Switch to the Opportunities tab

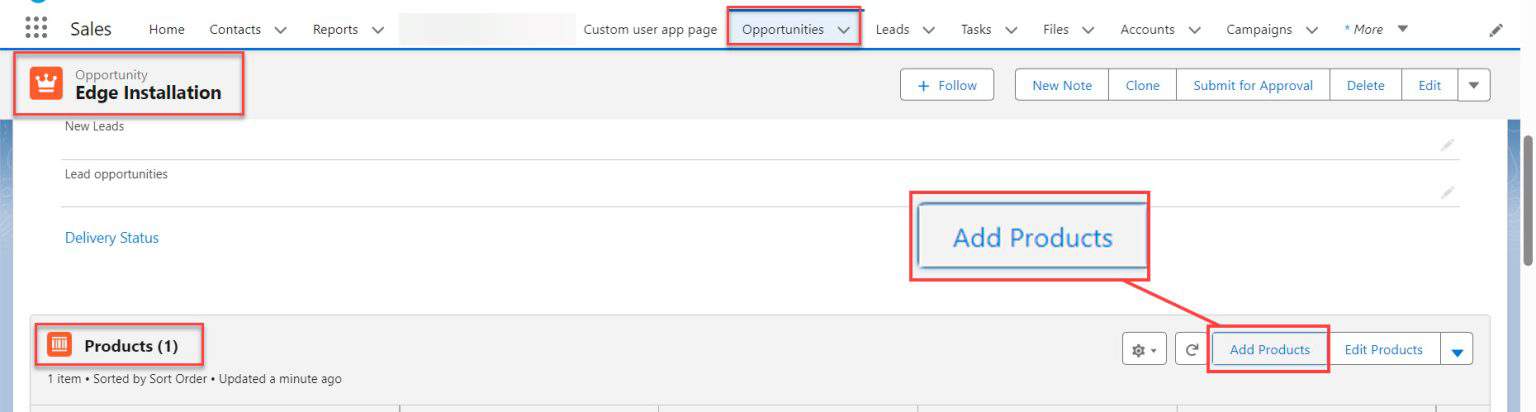(x=783, y=30)
